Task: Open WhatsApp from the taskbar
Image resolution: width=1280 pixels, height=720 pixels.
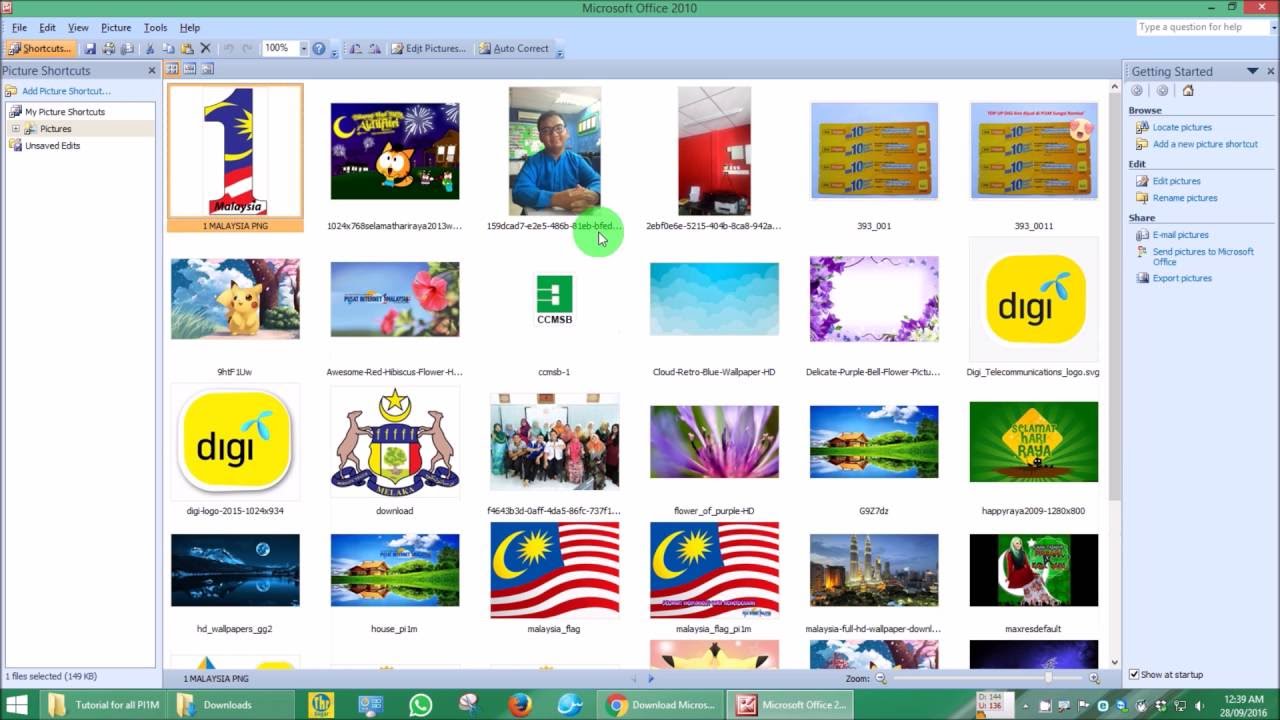Action: click(x=421, y=704)
